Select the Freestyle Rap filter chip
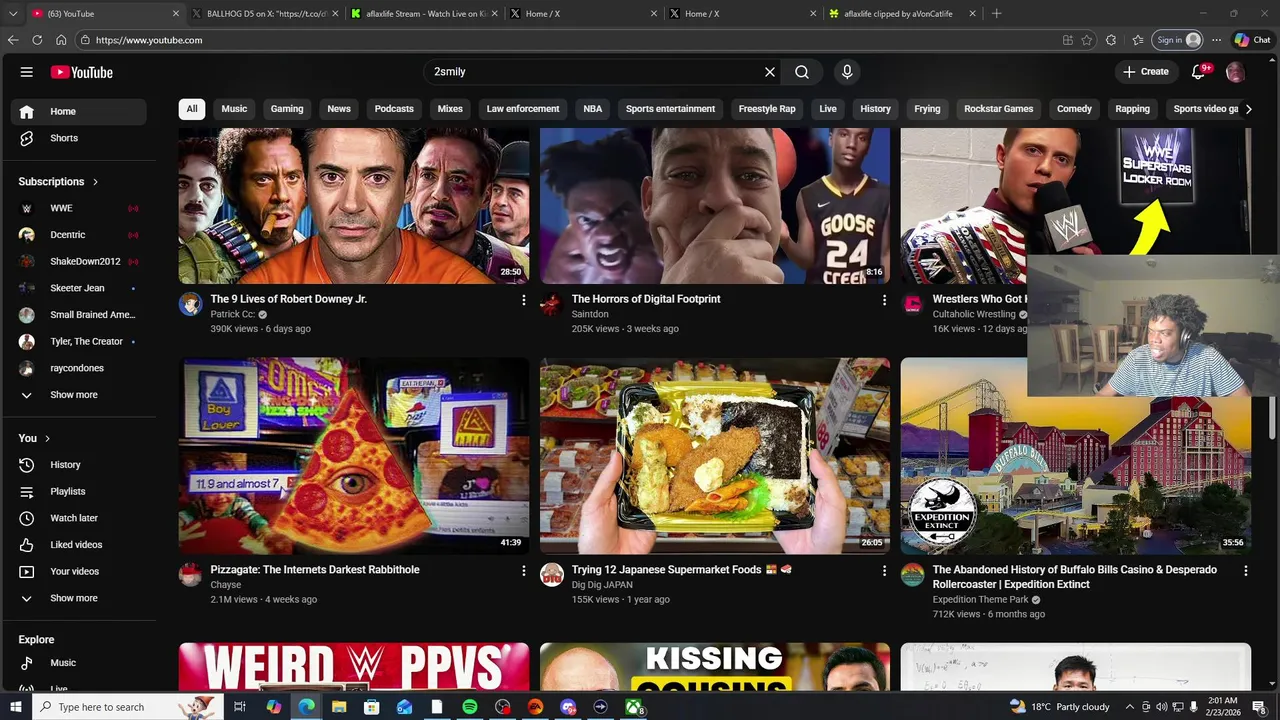 [767, 109]
